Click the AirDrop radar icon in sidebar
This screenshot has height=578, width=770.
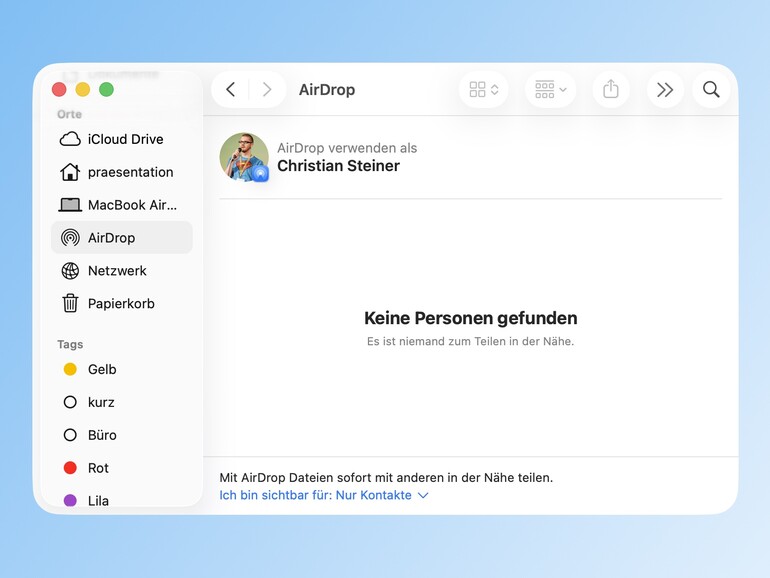(x=70, y=238)
